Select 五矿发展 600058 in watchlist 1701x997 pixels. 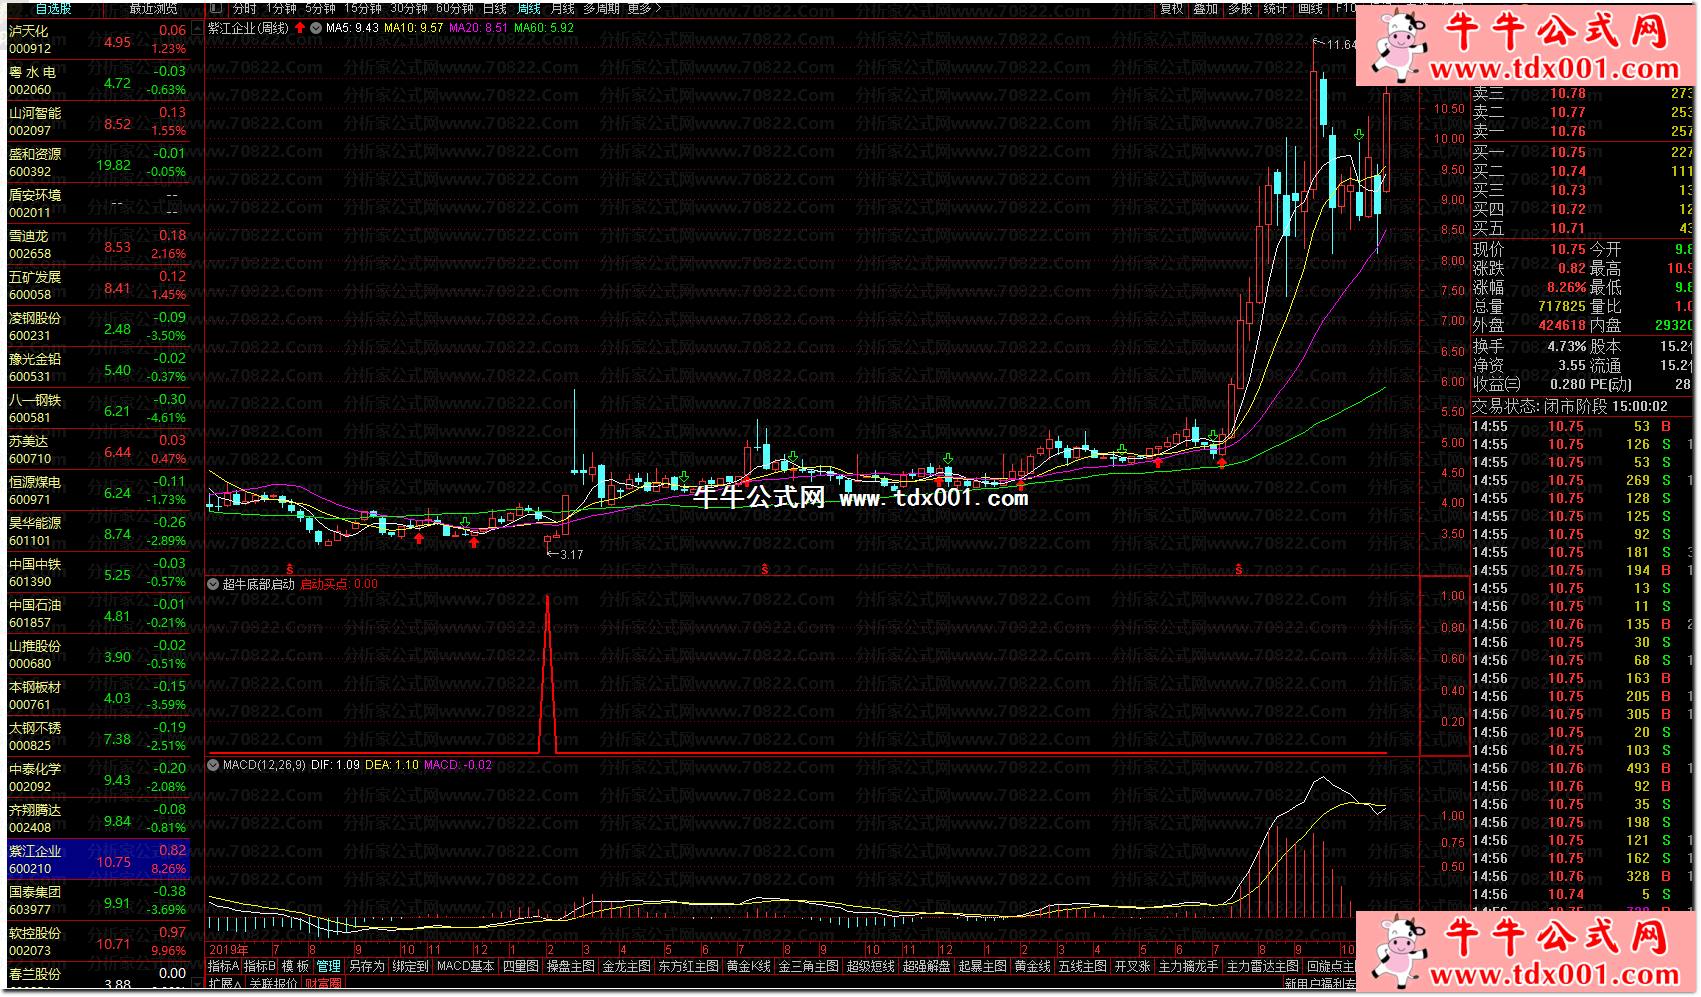click(x=97, y=286)
